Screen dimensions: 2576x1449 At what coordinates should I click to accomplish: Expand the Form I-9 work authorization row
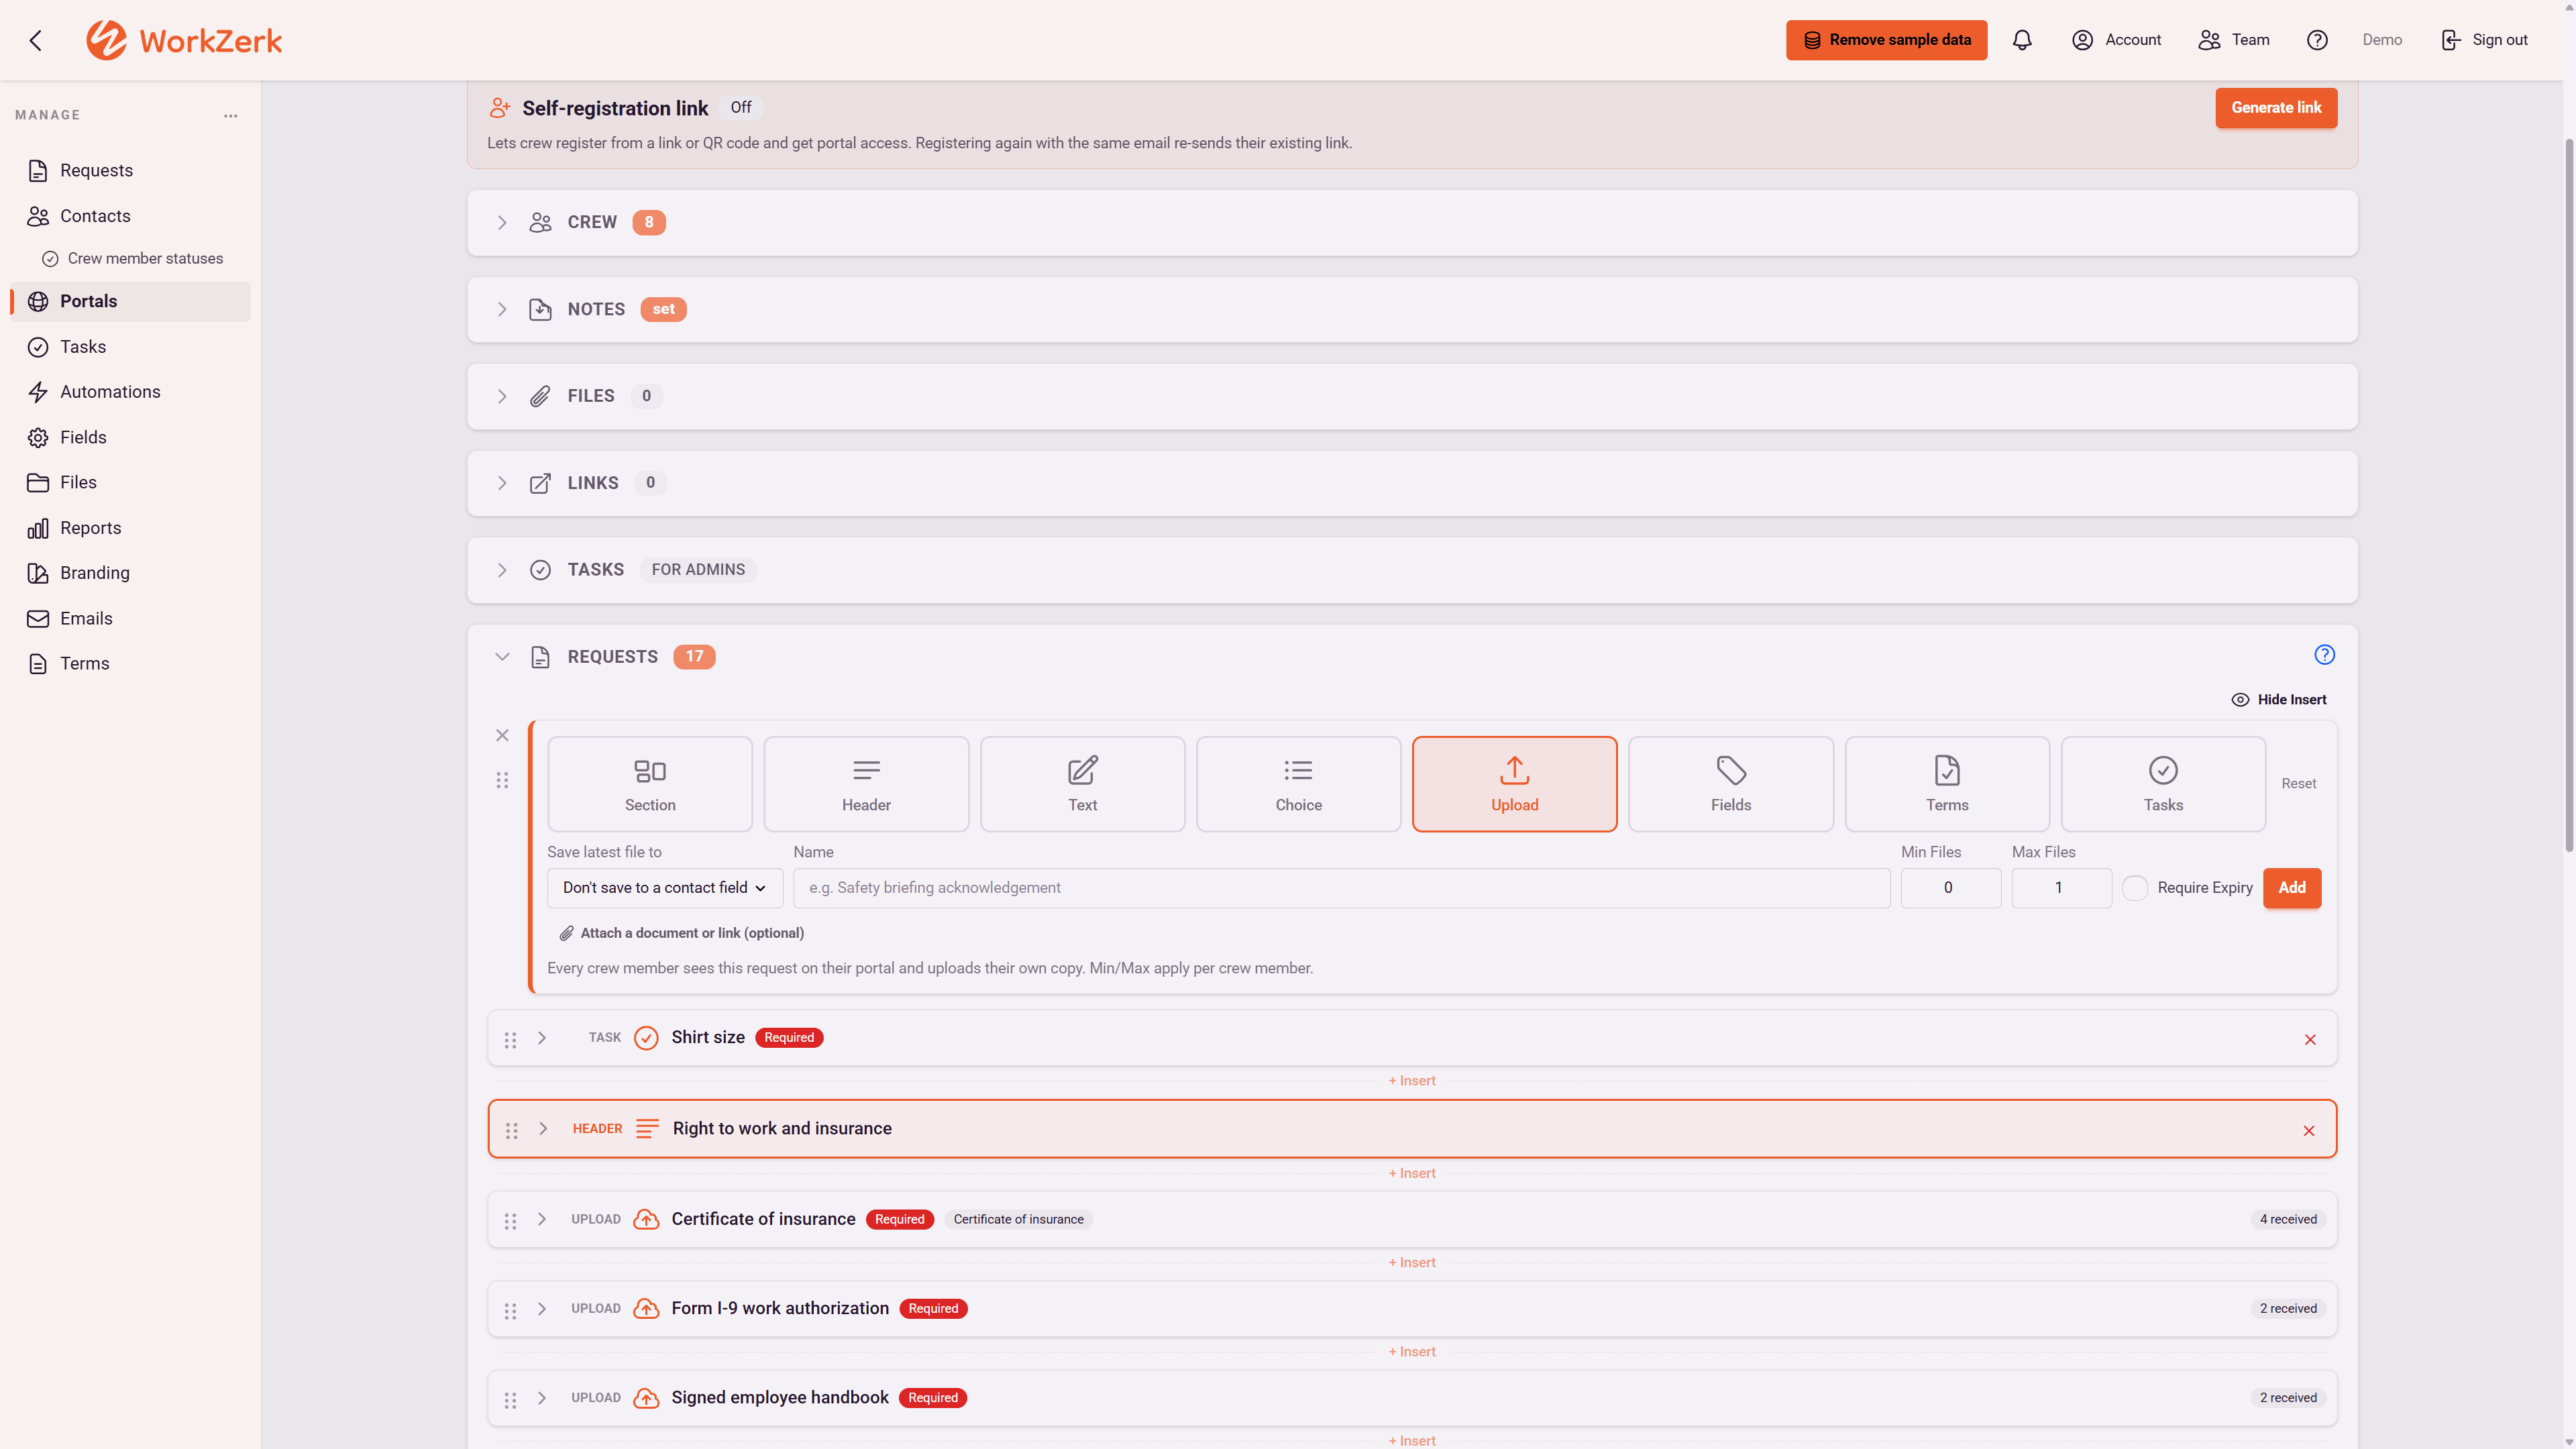pyautogui.click(x=541, y=1308)
